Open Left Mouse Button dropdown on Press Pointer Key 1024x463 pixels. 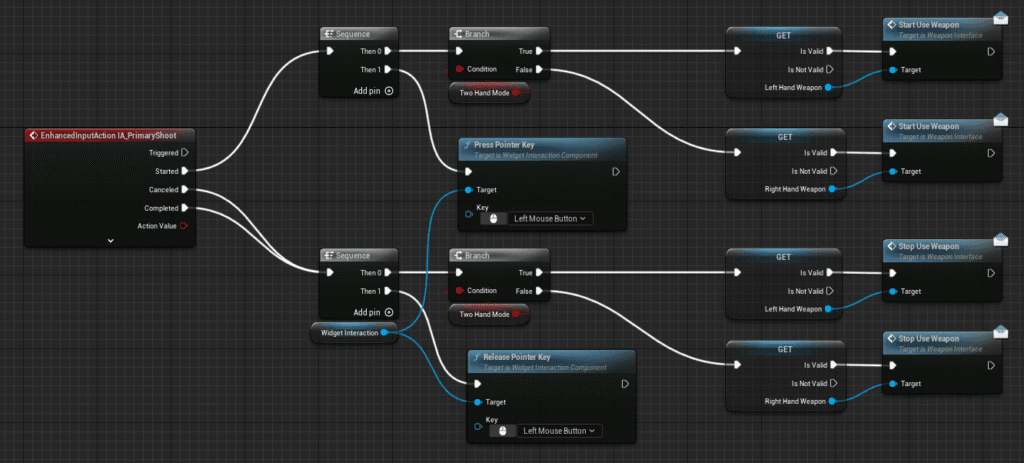click(550, 219)
